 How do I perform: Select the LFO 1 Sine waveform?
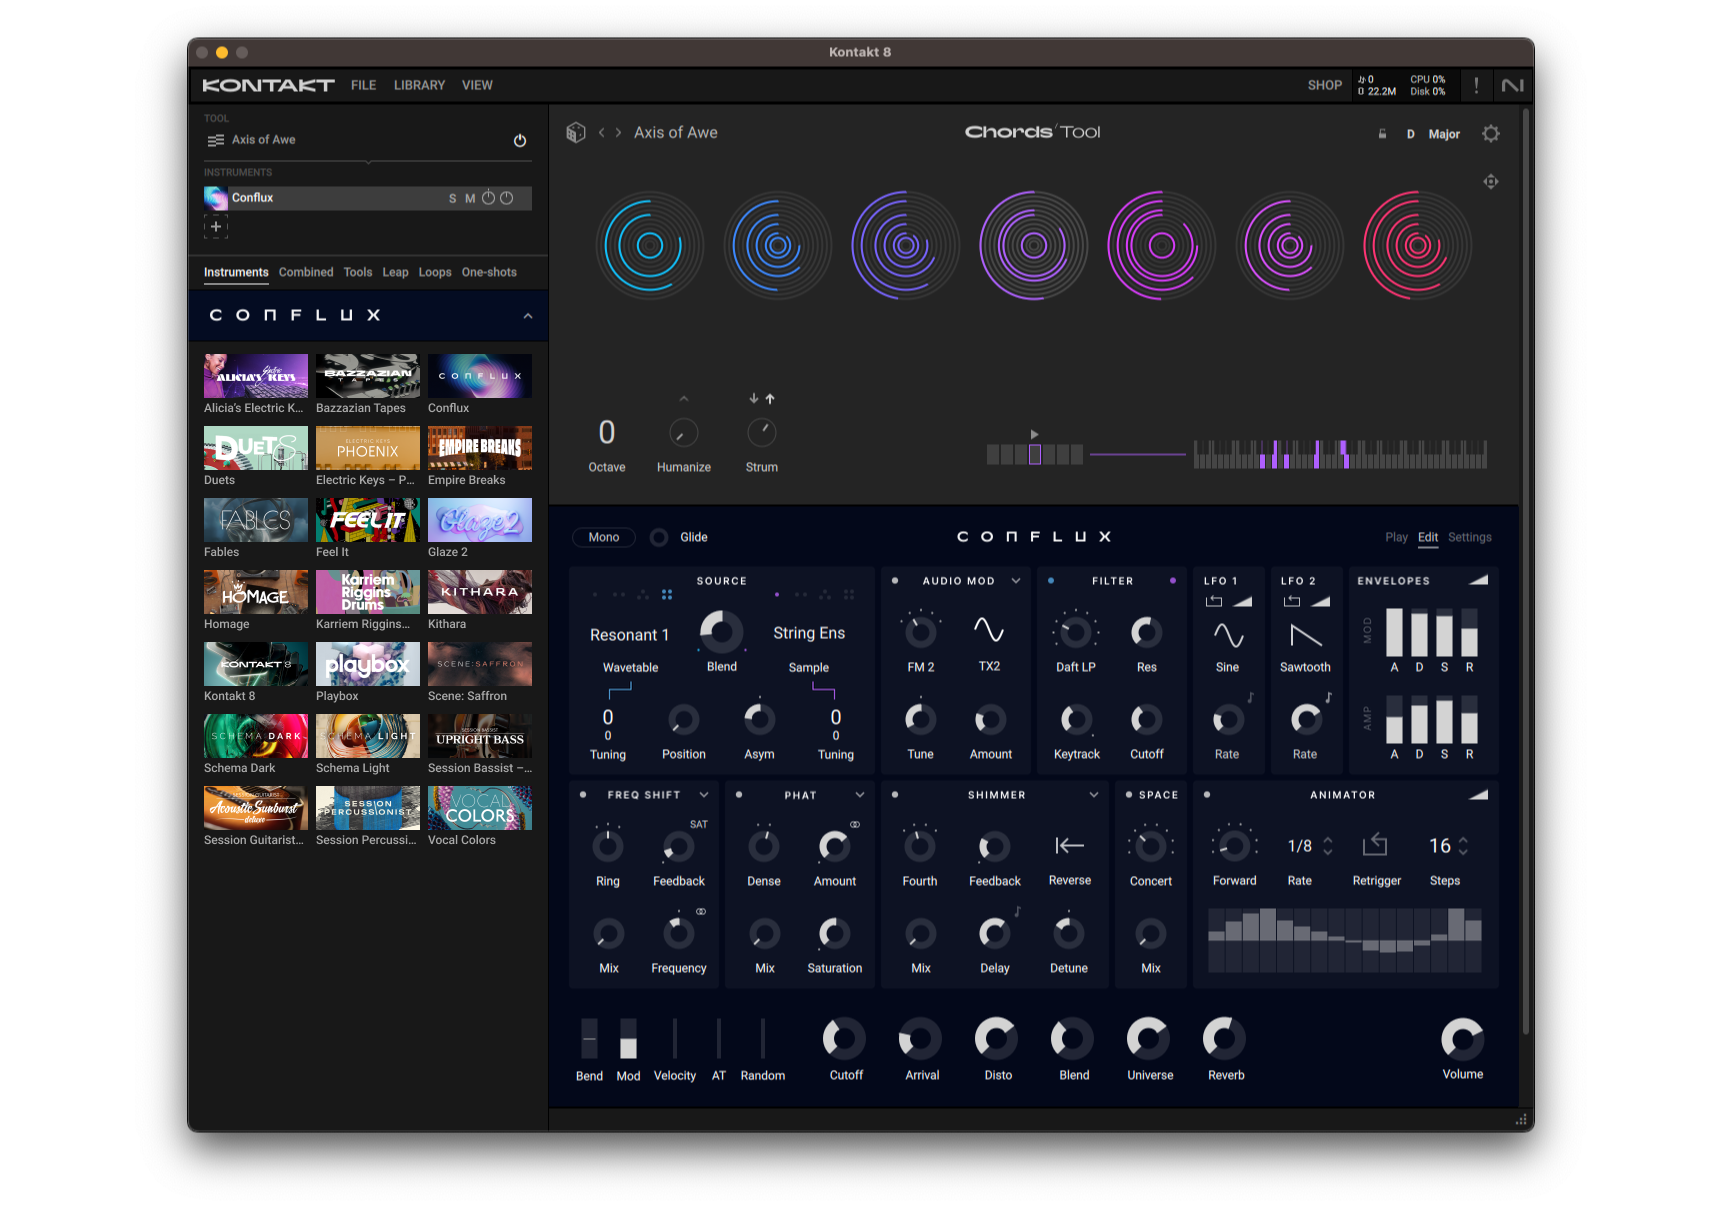pyautogui.click(x=1228, y=636)
